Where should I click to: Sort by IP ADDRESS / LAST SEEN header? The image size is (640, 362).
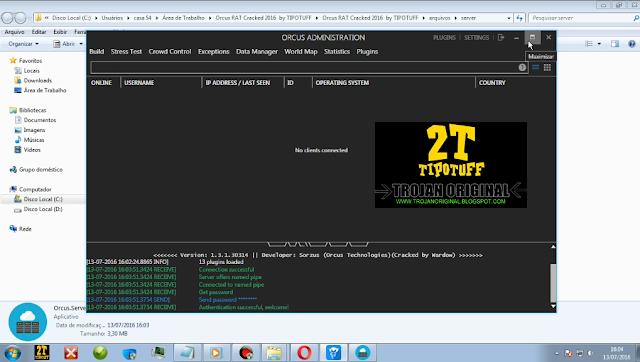238,82
